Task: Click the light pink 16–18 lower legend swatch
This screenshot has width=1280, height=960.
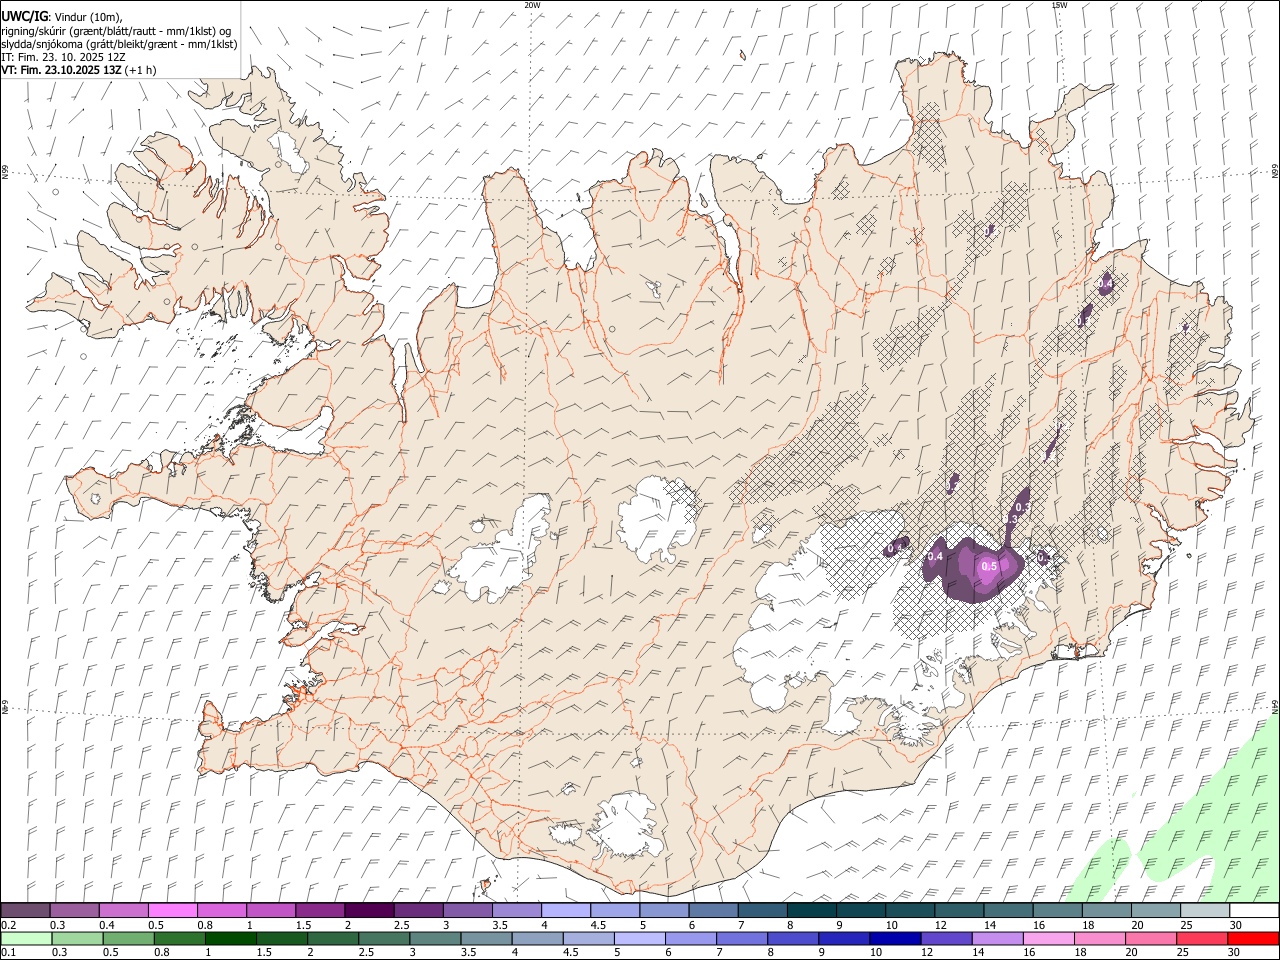Action: point(1047,939)
